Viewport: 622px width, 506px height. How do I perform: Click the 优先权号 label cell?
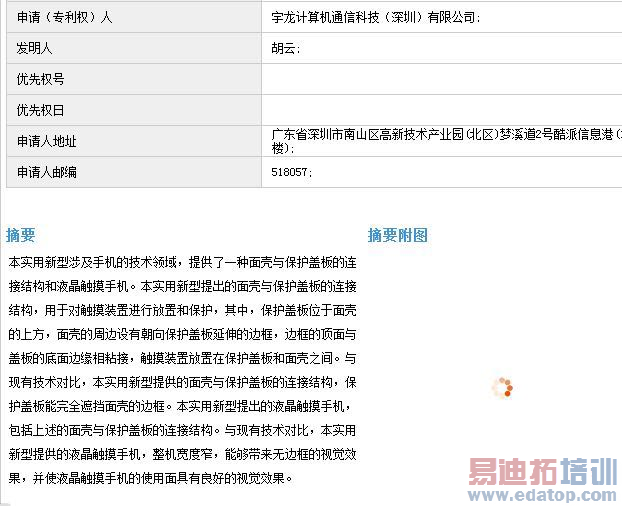134,79
